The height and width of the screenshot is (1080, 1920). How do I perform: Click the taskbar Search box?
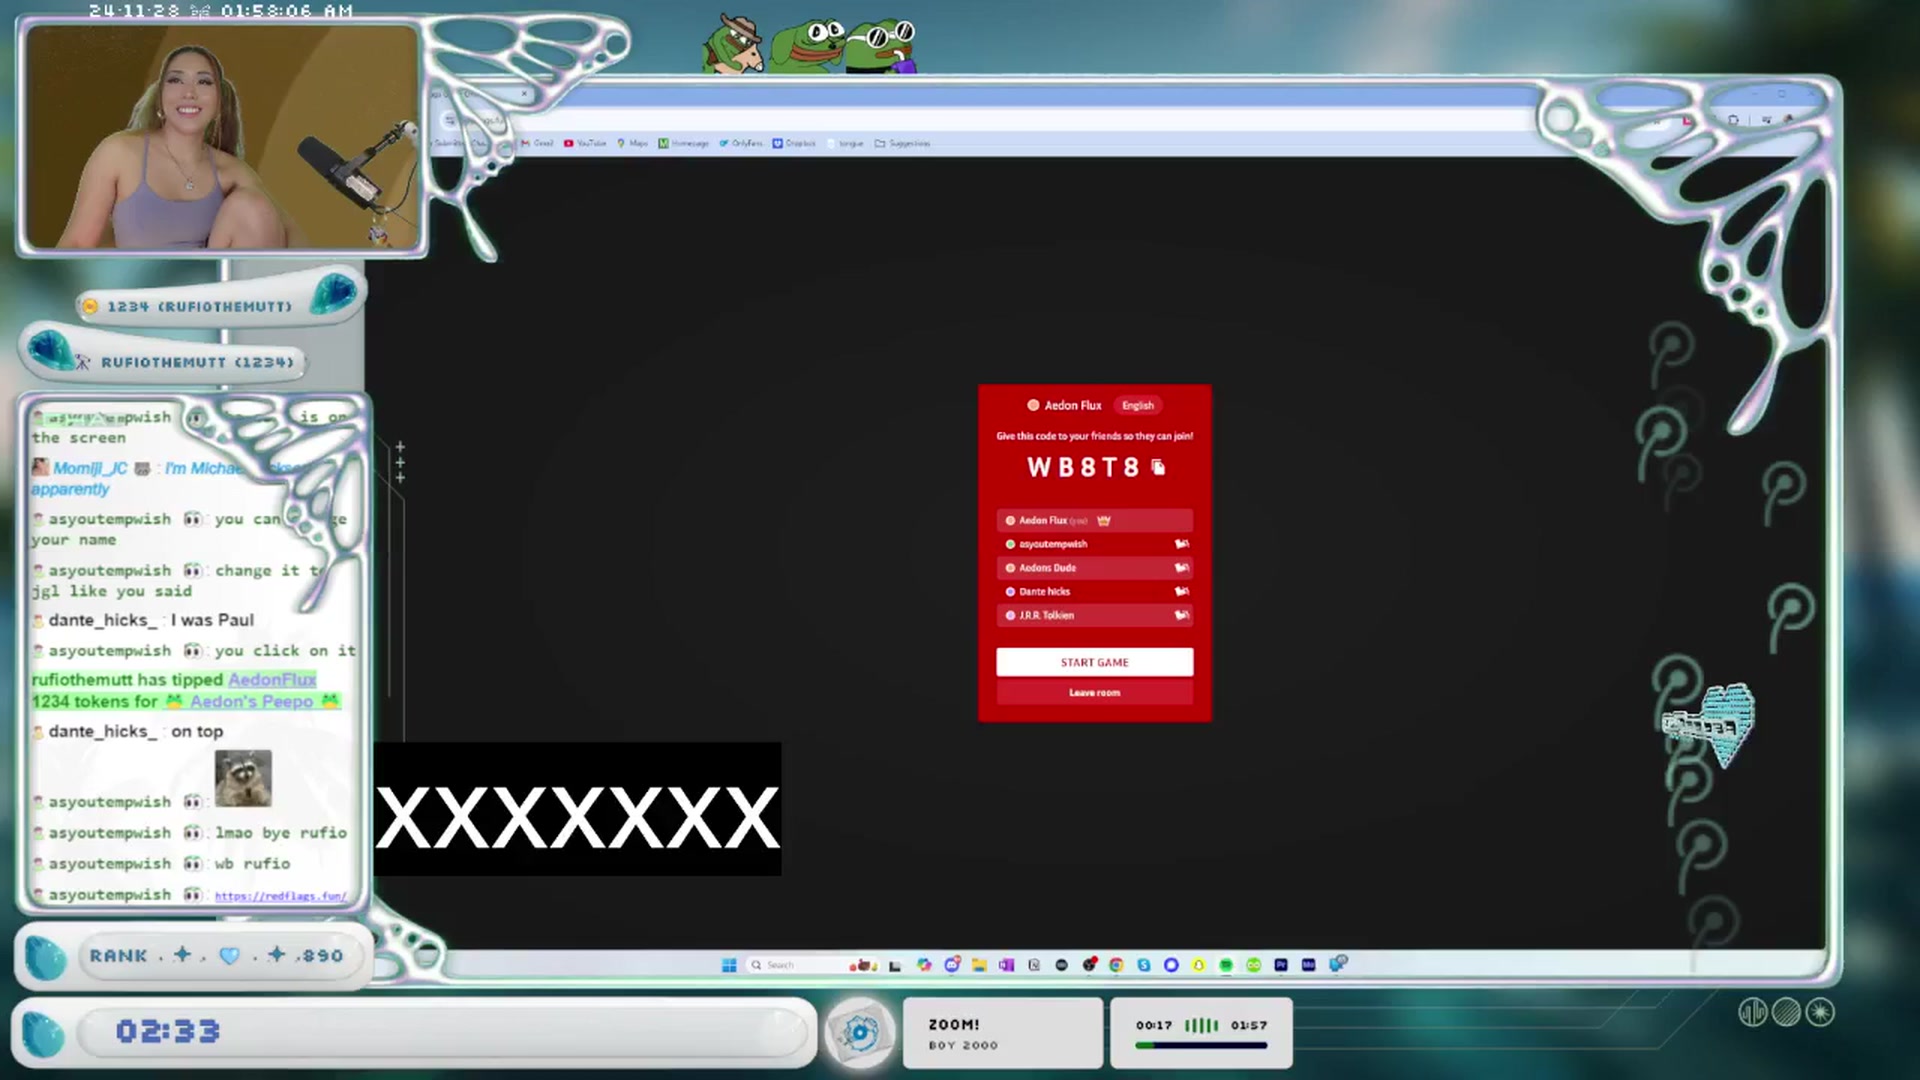point(813,965)
